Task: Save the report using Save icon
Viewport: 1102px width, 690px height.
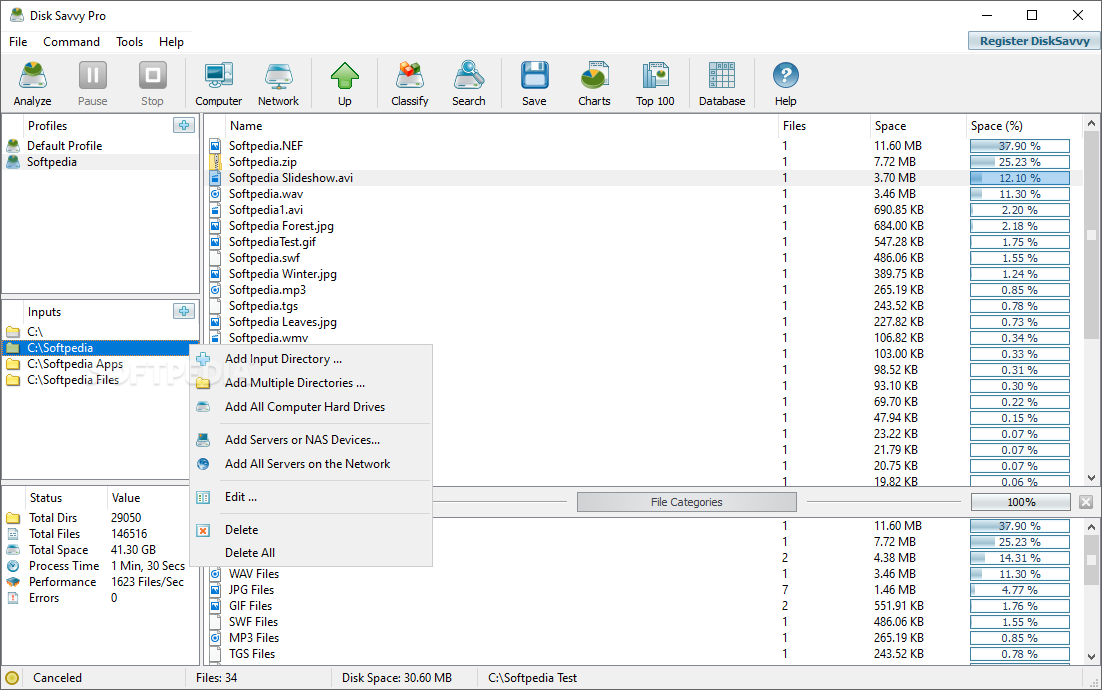Action: [x=534, y=83]
